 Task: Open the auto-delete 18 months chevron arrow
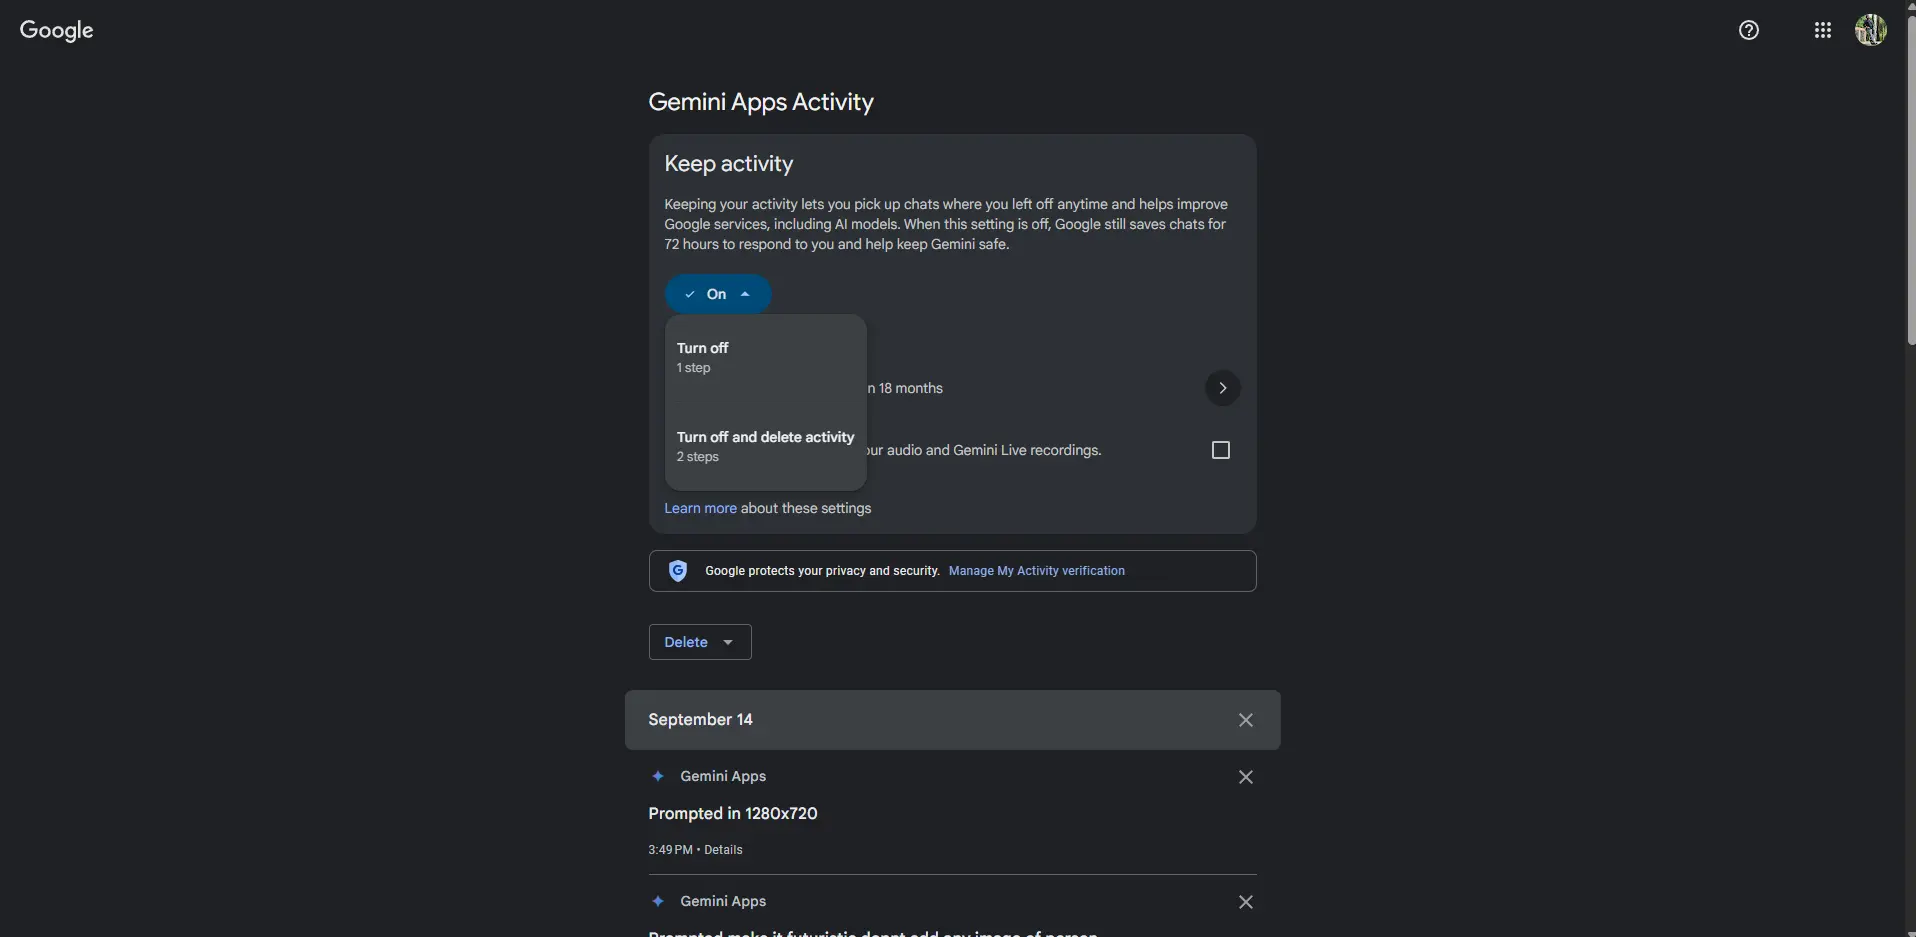1222,388
